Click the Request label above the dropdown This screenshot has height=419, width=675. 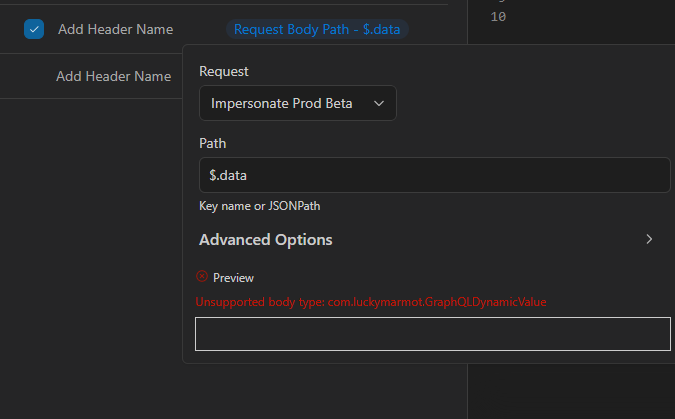223,71
